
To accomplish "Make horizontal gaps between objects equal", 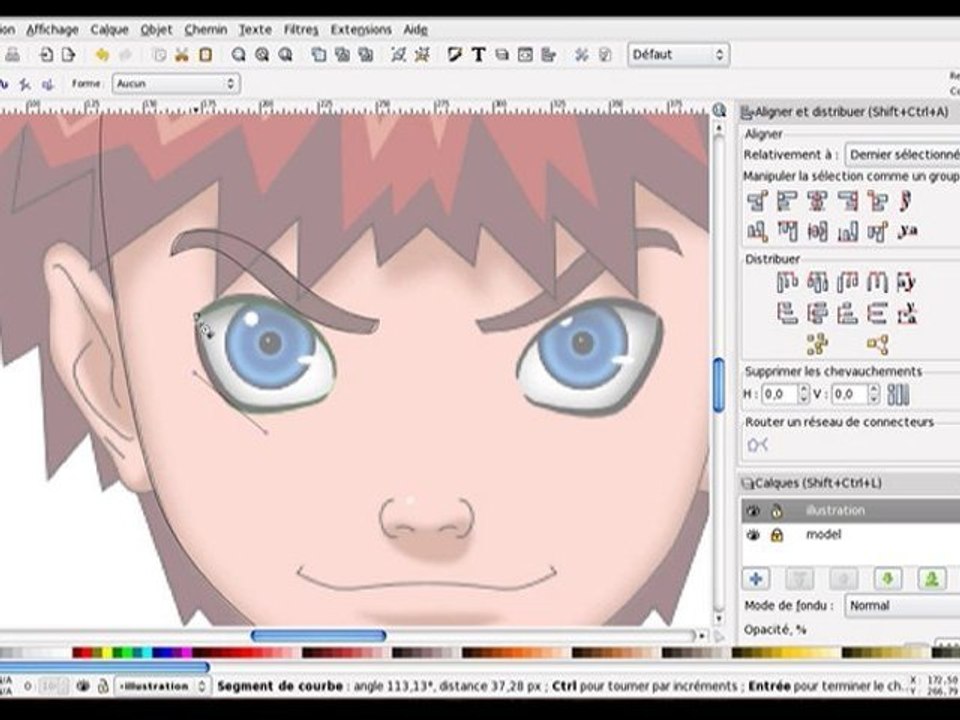I will [x=877, y=282].
